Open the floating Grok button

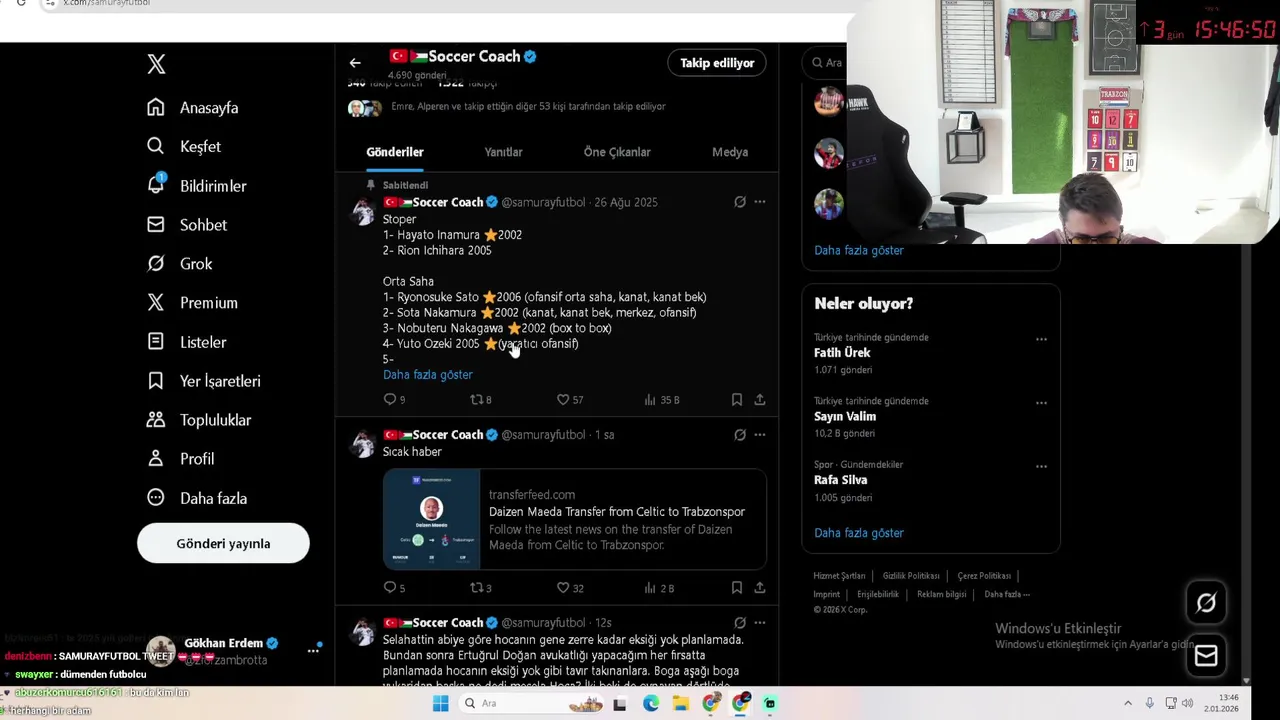click(x=1206, y=602)
